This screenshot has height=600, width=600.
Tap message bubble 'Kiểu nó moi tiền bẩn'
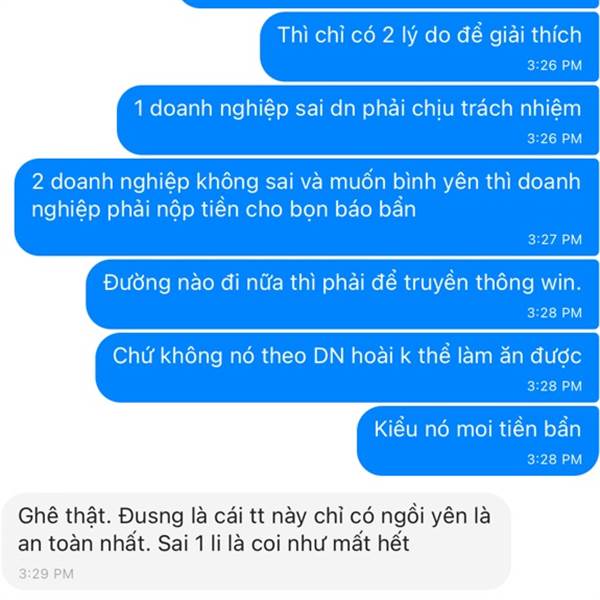[x=478, y=441]
